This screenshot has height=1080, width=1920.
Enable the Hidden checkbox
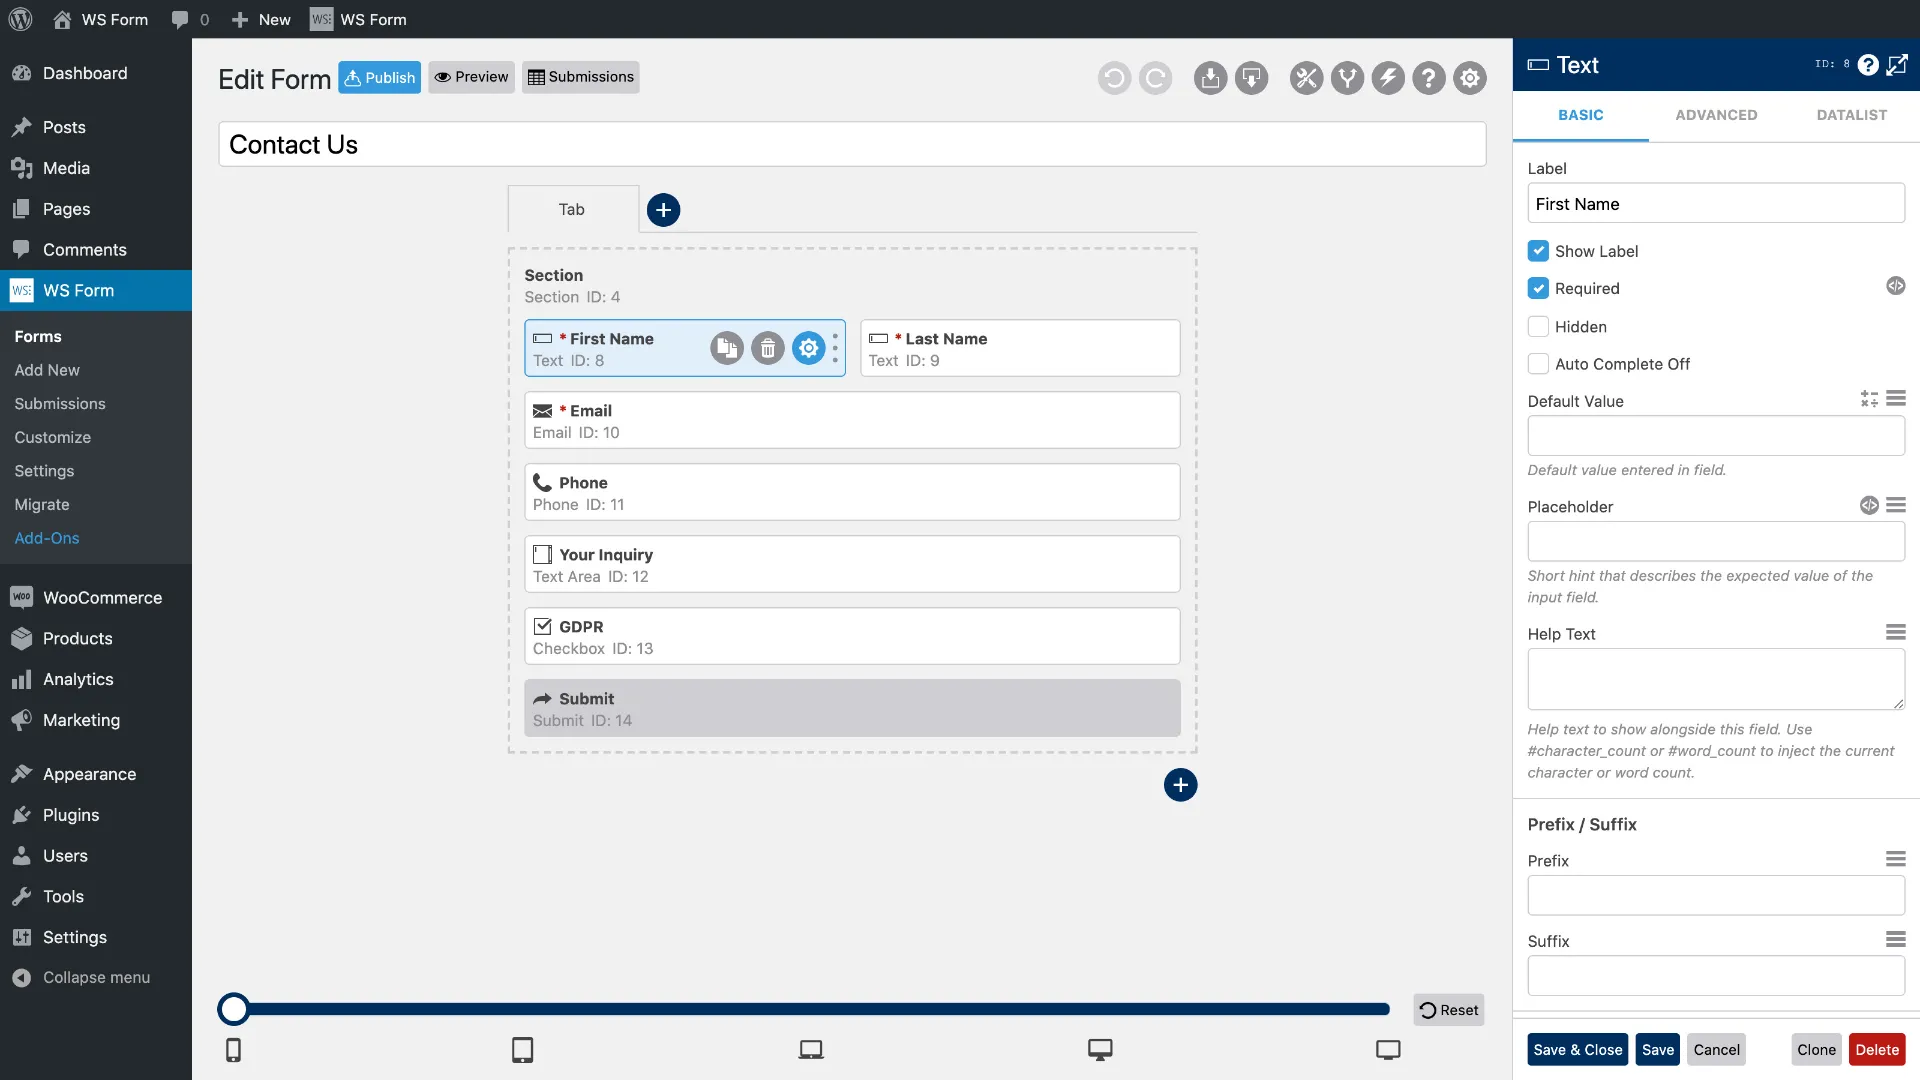(x=1538, y=327)
